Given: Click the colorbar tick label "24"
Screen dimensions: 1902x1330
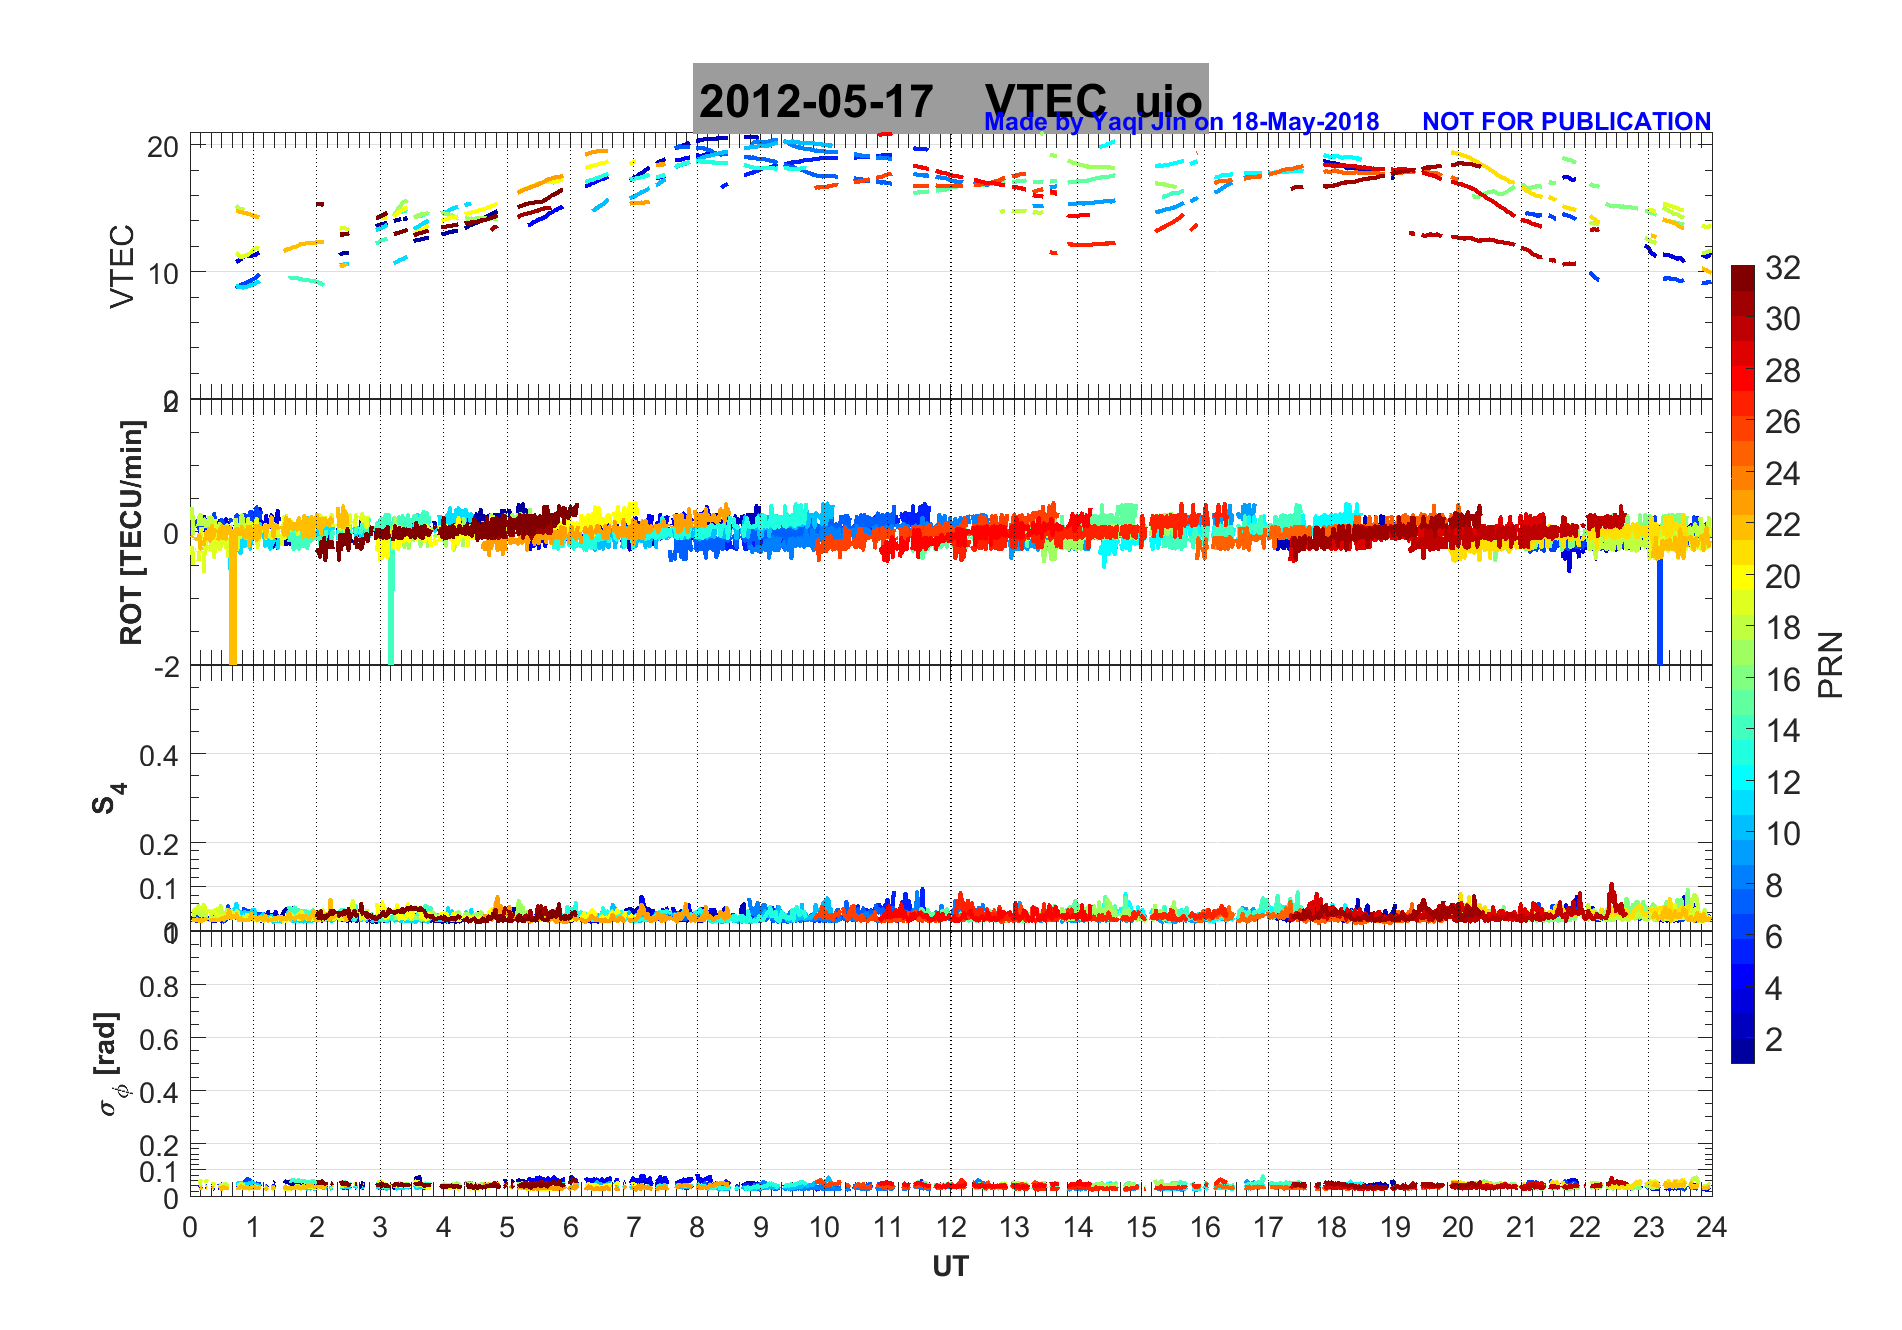Looking at the screenshot, I should tap(1783, 474).
